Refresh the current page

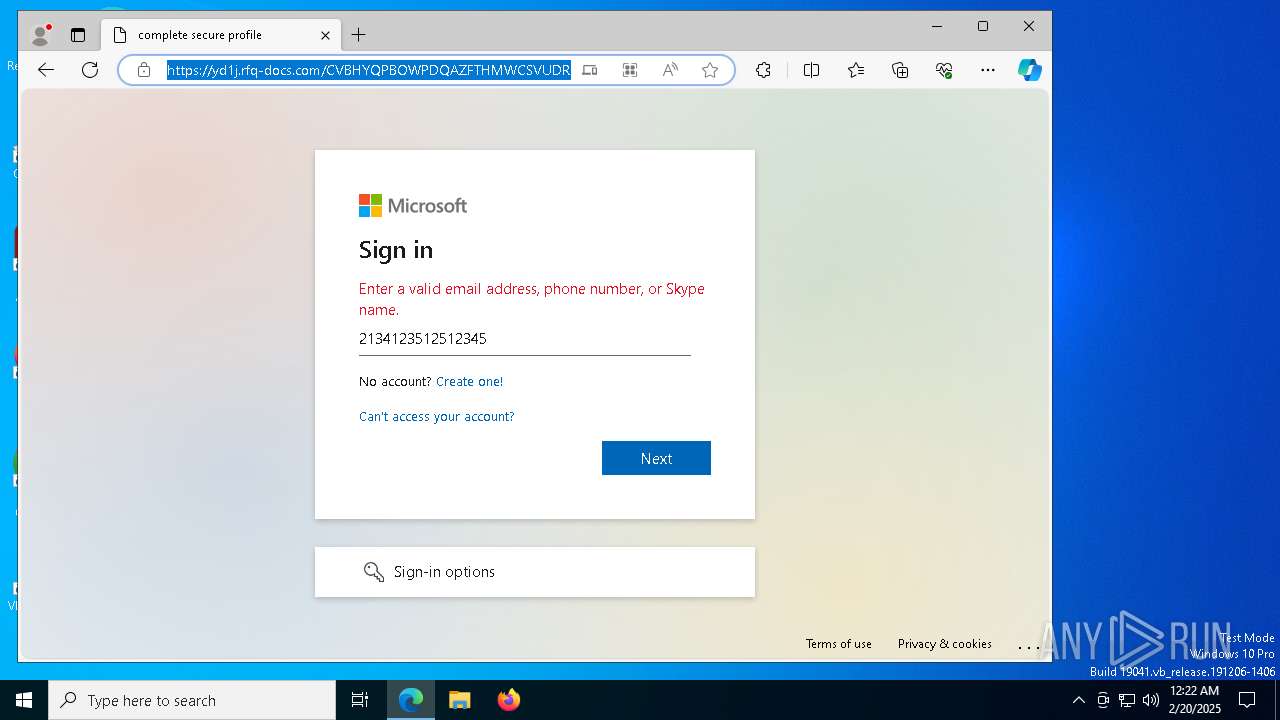pos(90,70)
